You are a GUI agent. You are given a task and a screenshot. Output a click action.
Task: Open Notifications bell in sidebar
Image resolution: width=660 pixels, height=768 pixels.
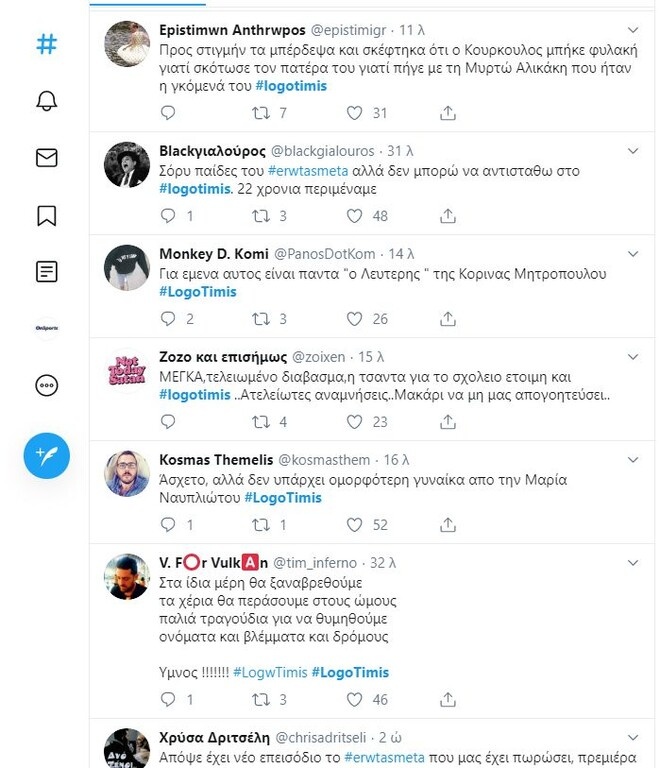click(46, 101)
